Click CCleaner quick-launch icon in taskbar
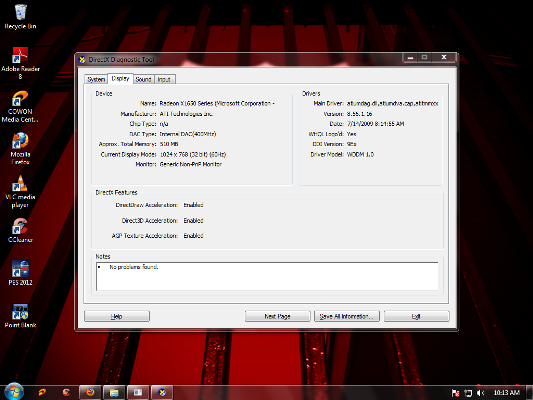Viewport: 533px width, 400px height. (x=66, y=392)
